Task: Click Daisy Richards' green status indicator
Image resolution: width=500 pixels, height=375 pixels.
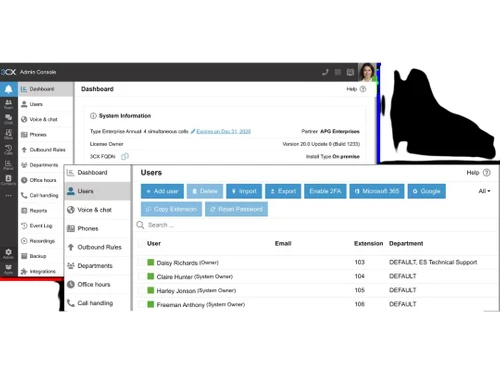Action: pyautogui.click(x=151, y=262)
